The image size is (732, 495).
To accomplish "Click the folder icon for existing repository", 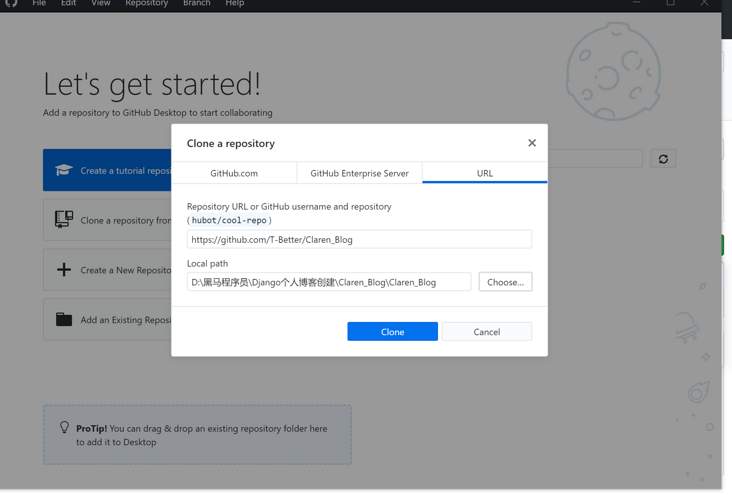I will point(64,319).
